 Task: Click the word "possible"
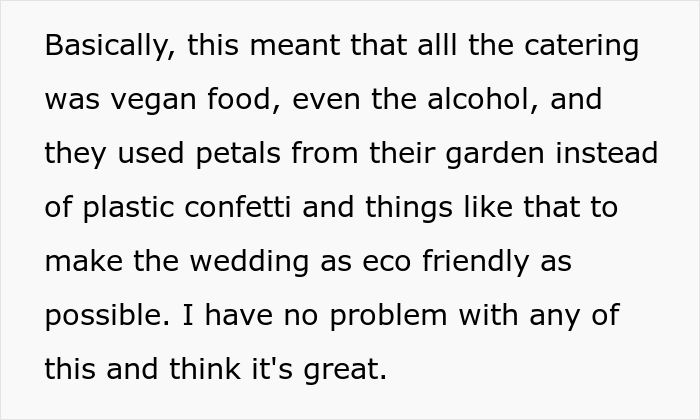coord(101,316)
